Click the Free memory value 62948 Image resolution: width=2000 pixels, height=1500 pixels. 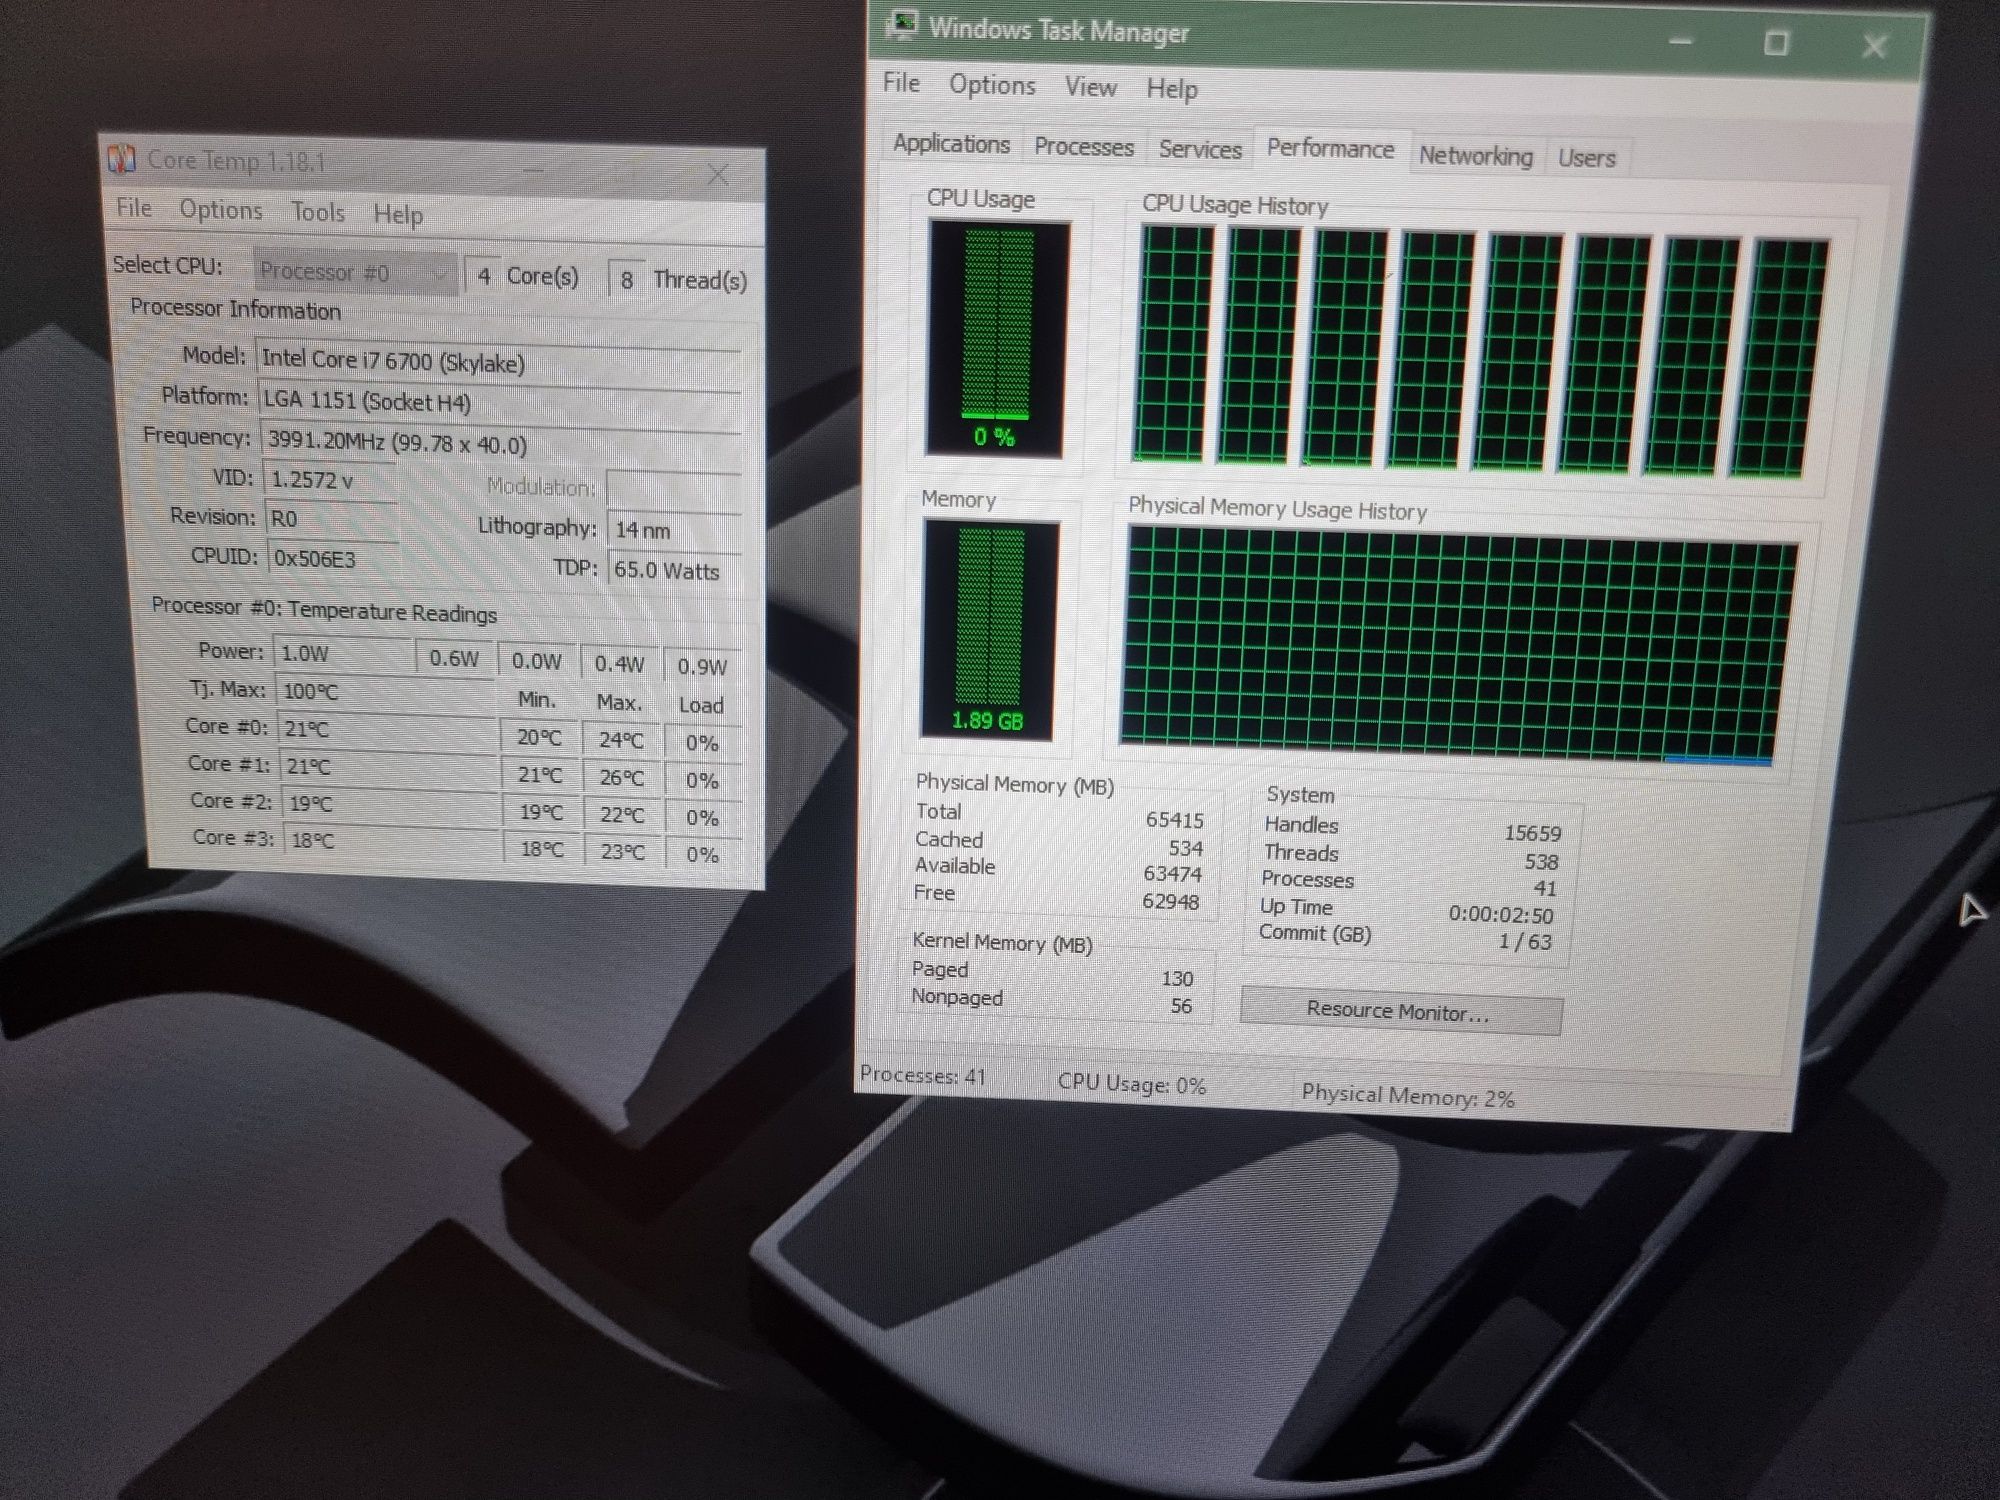pos(1170,901)
